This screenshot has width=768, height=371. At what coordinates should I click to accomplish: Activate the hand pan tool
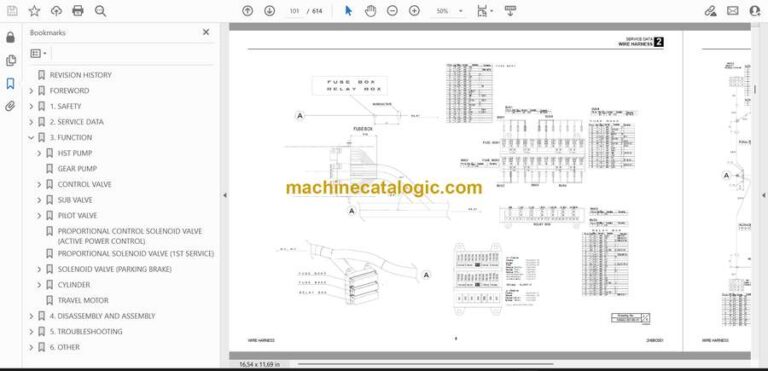click(370, 11)
